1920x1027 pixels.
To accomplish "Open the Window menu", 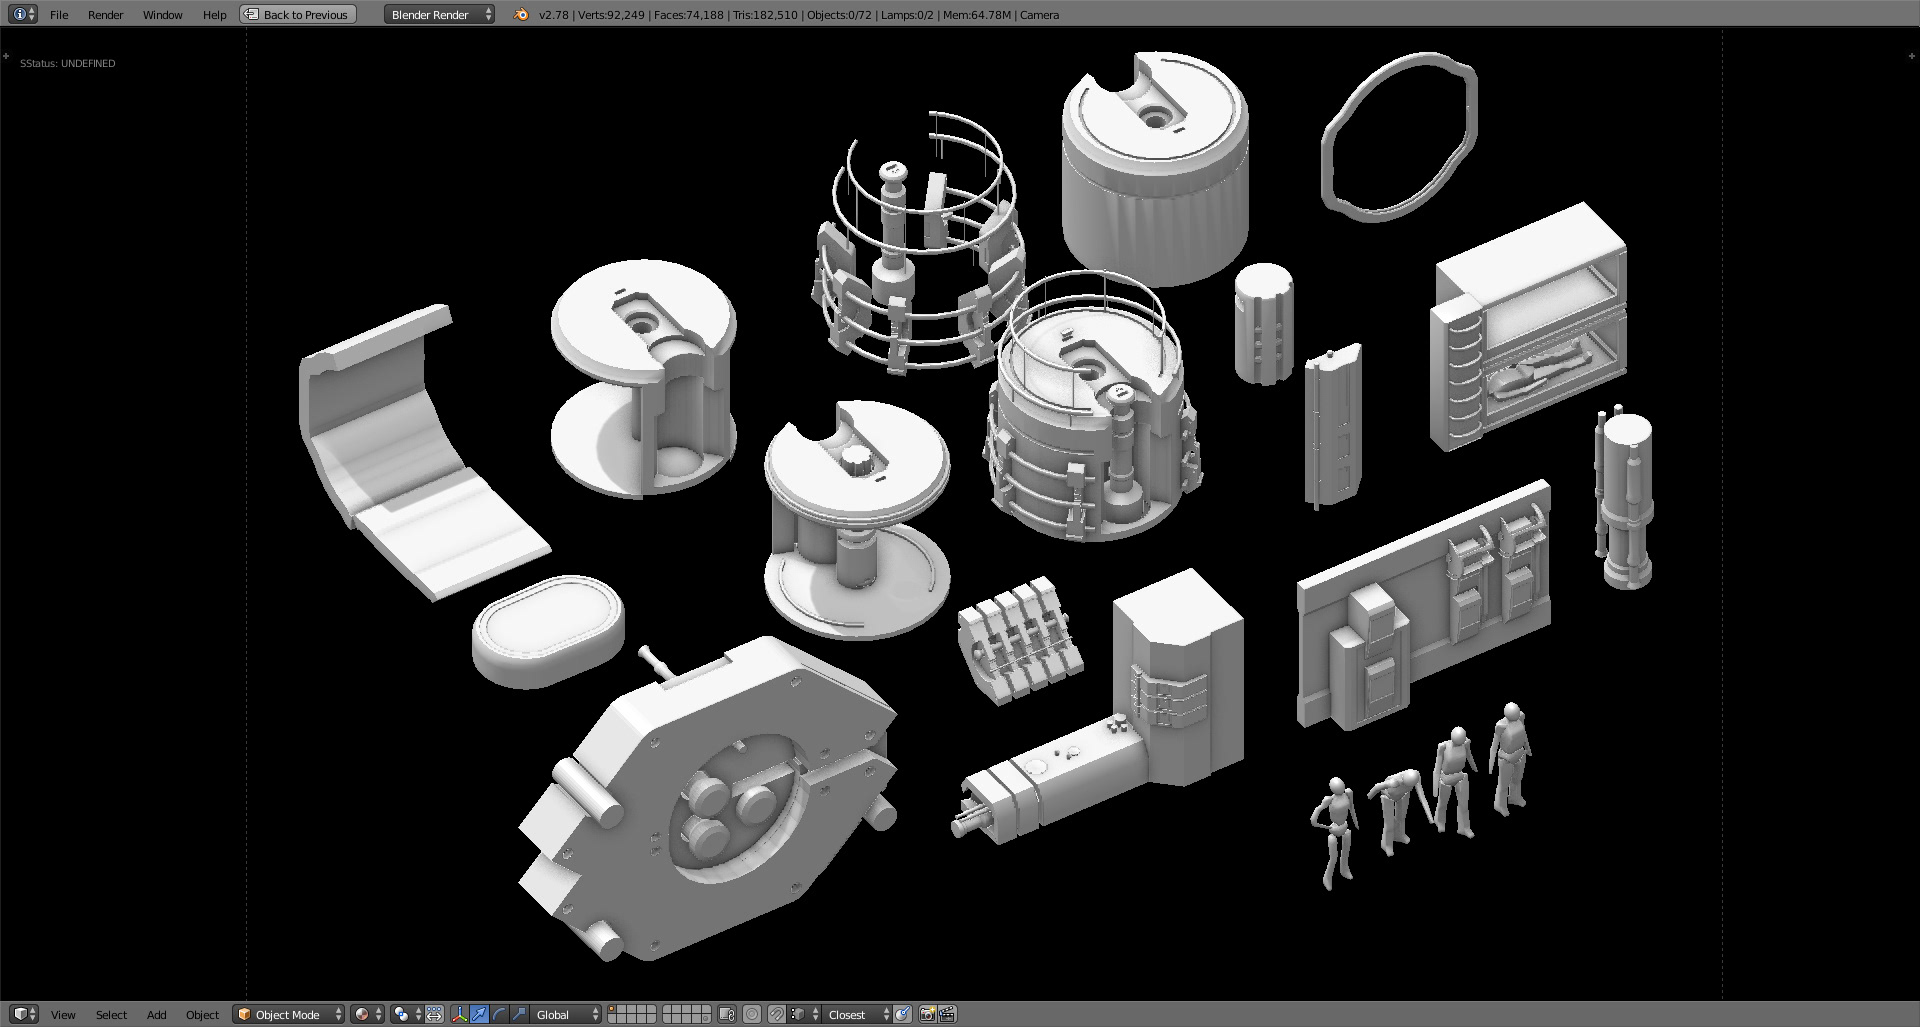I will (x=162, y=15).
